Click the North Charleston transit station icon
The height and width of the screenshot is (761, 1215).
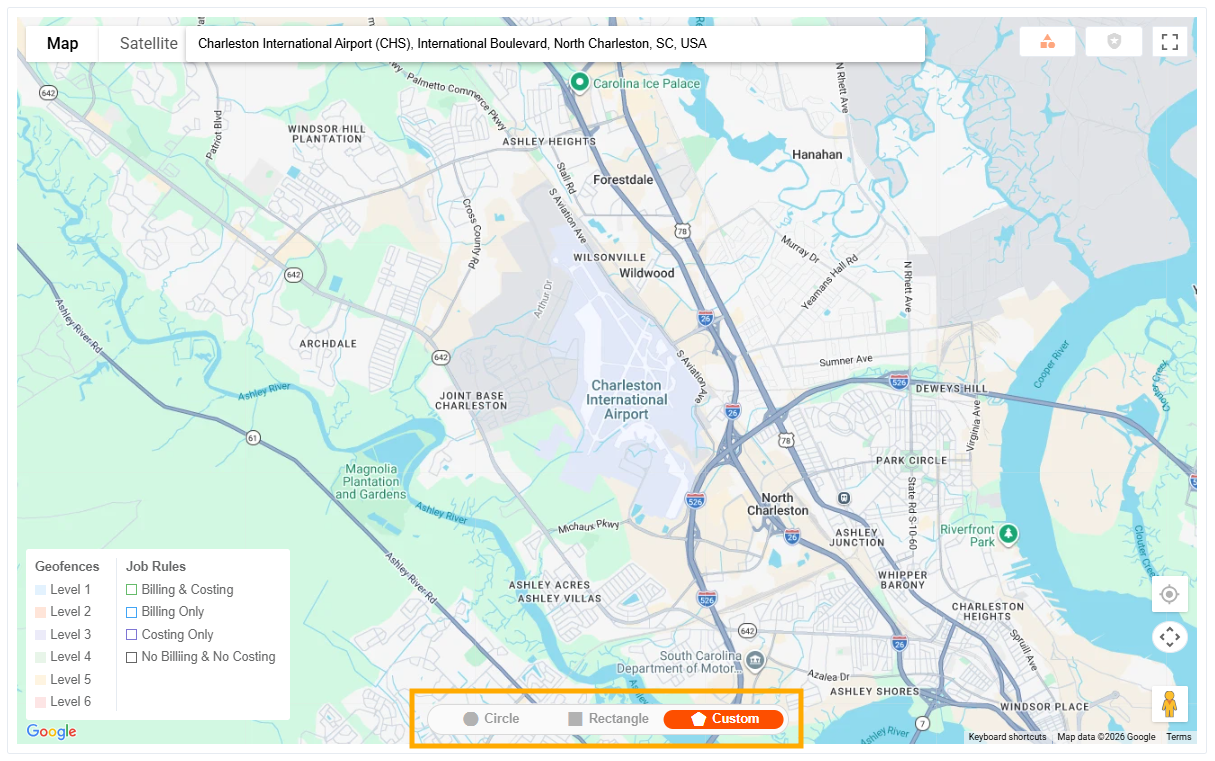point(844,497)
